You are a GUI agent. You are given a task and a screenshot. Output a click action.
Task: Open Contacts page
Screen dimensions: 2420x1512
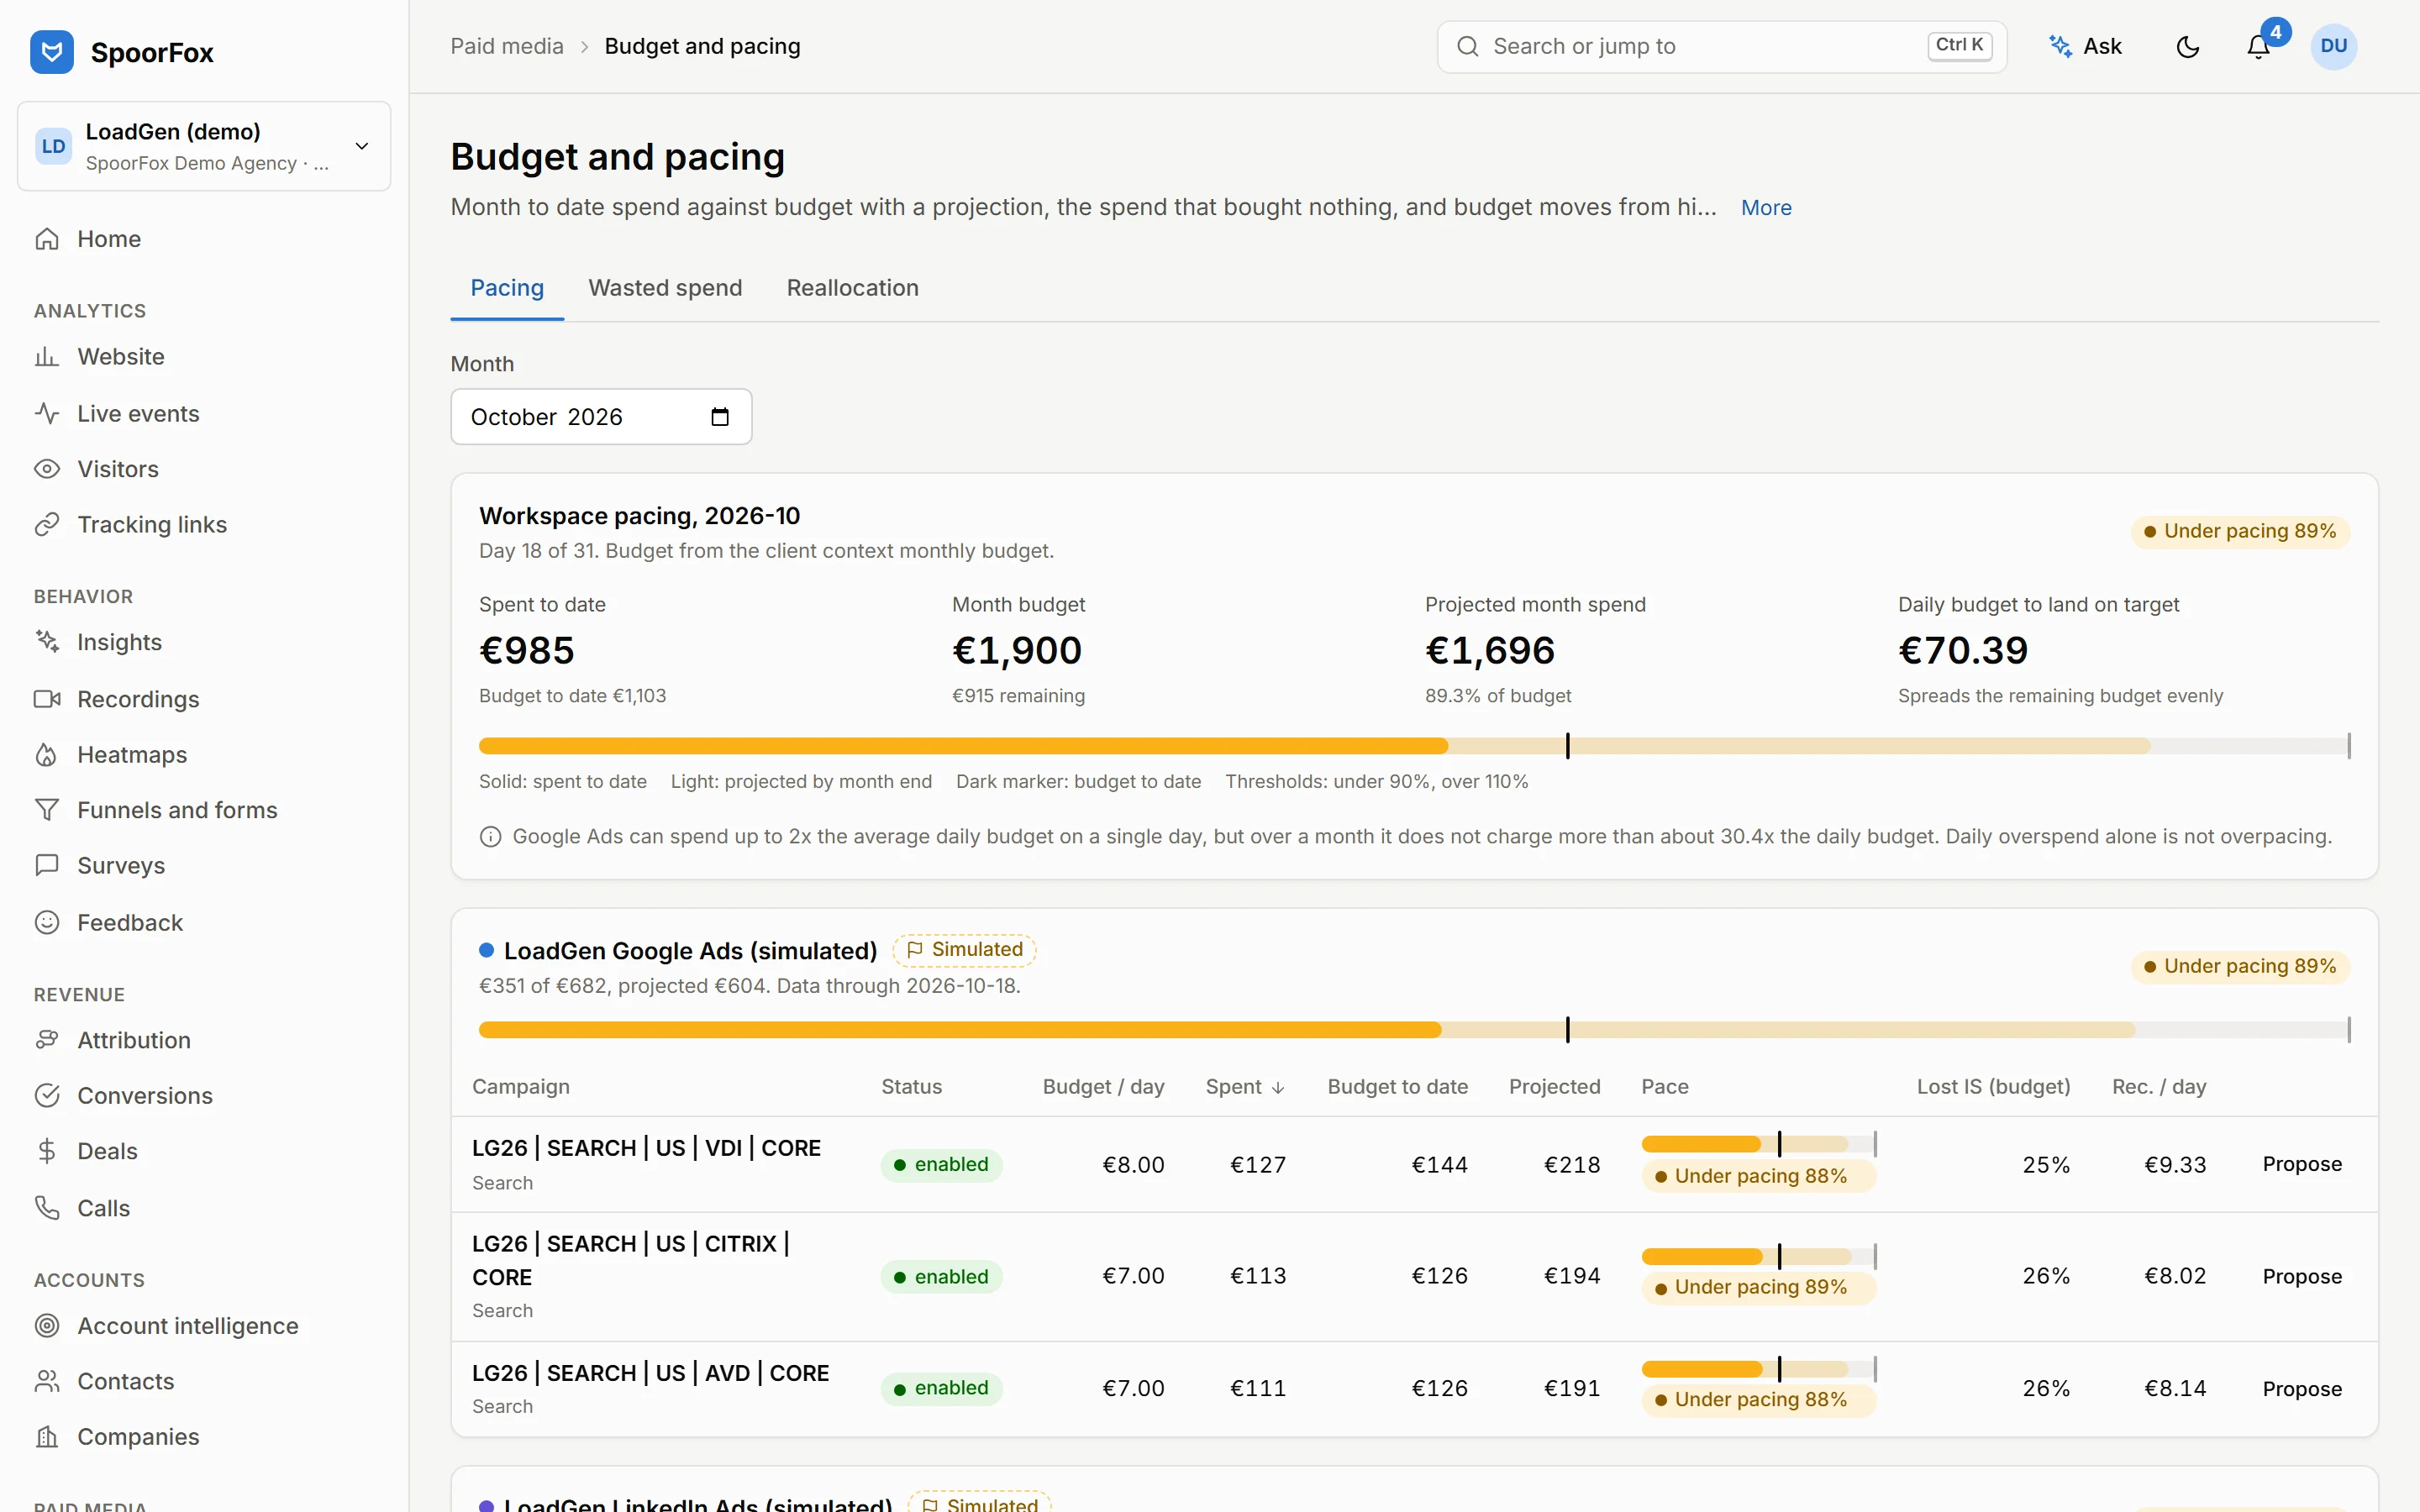204,1381
